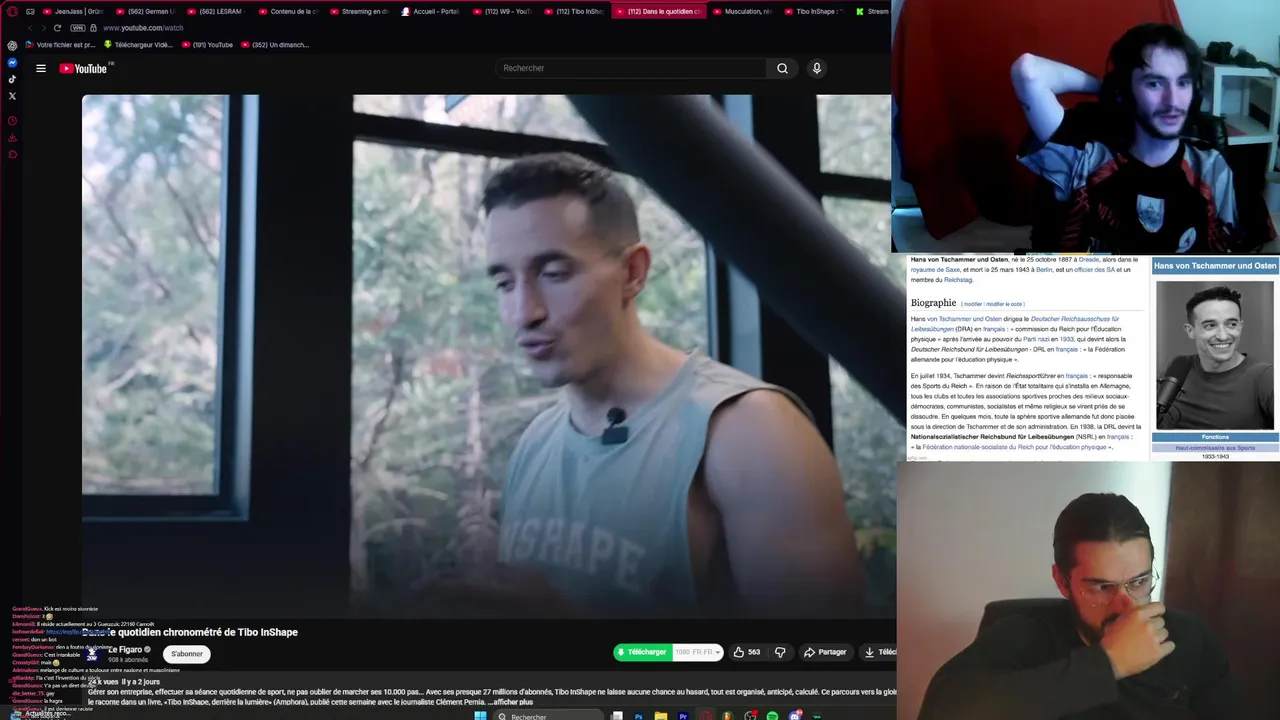Open TikTok in the Opera sidebar
This screenshot has height=720, width=1280.
(x=12, y=79)
